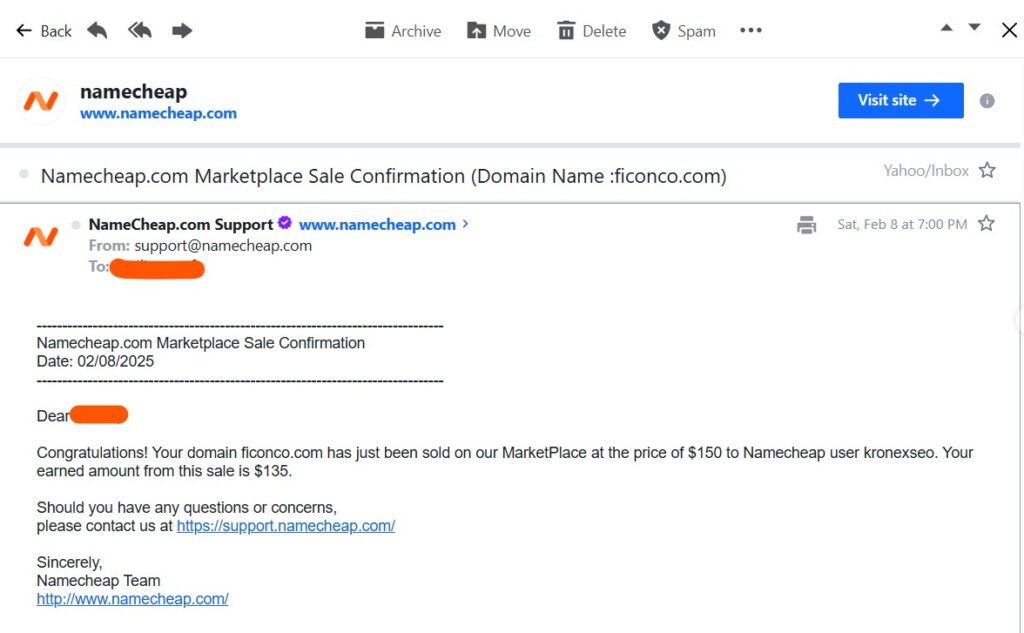
Task: Click the Reply All double-arrow icon
Action: point(140,31)
